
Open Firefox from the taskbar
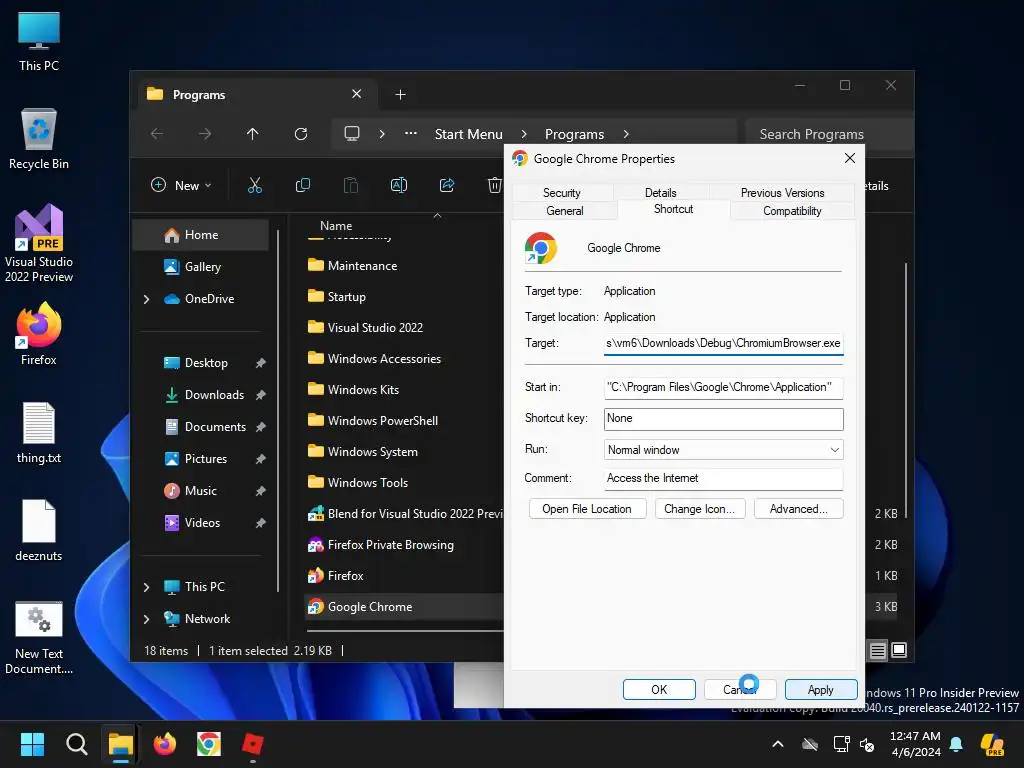(165, 744)
